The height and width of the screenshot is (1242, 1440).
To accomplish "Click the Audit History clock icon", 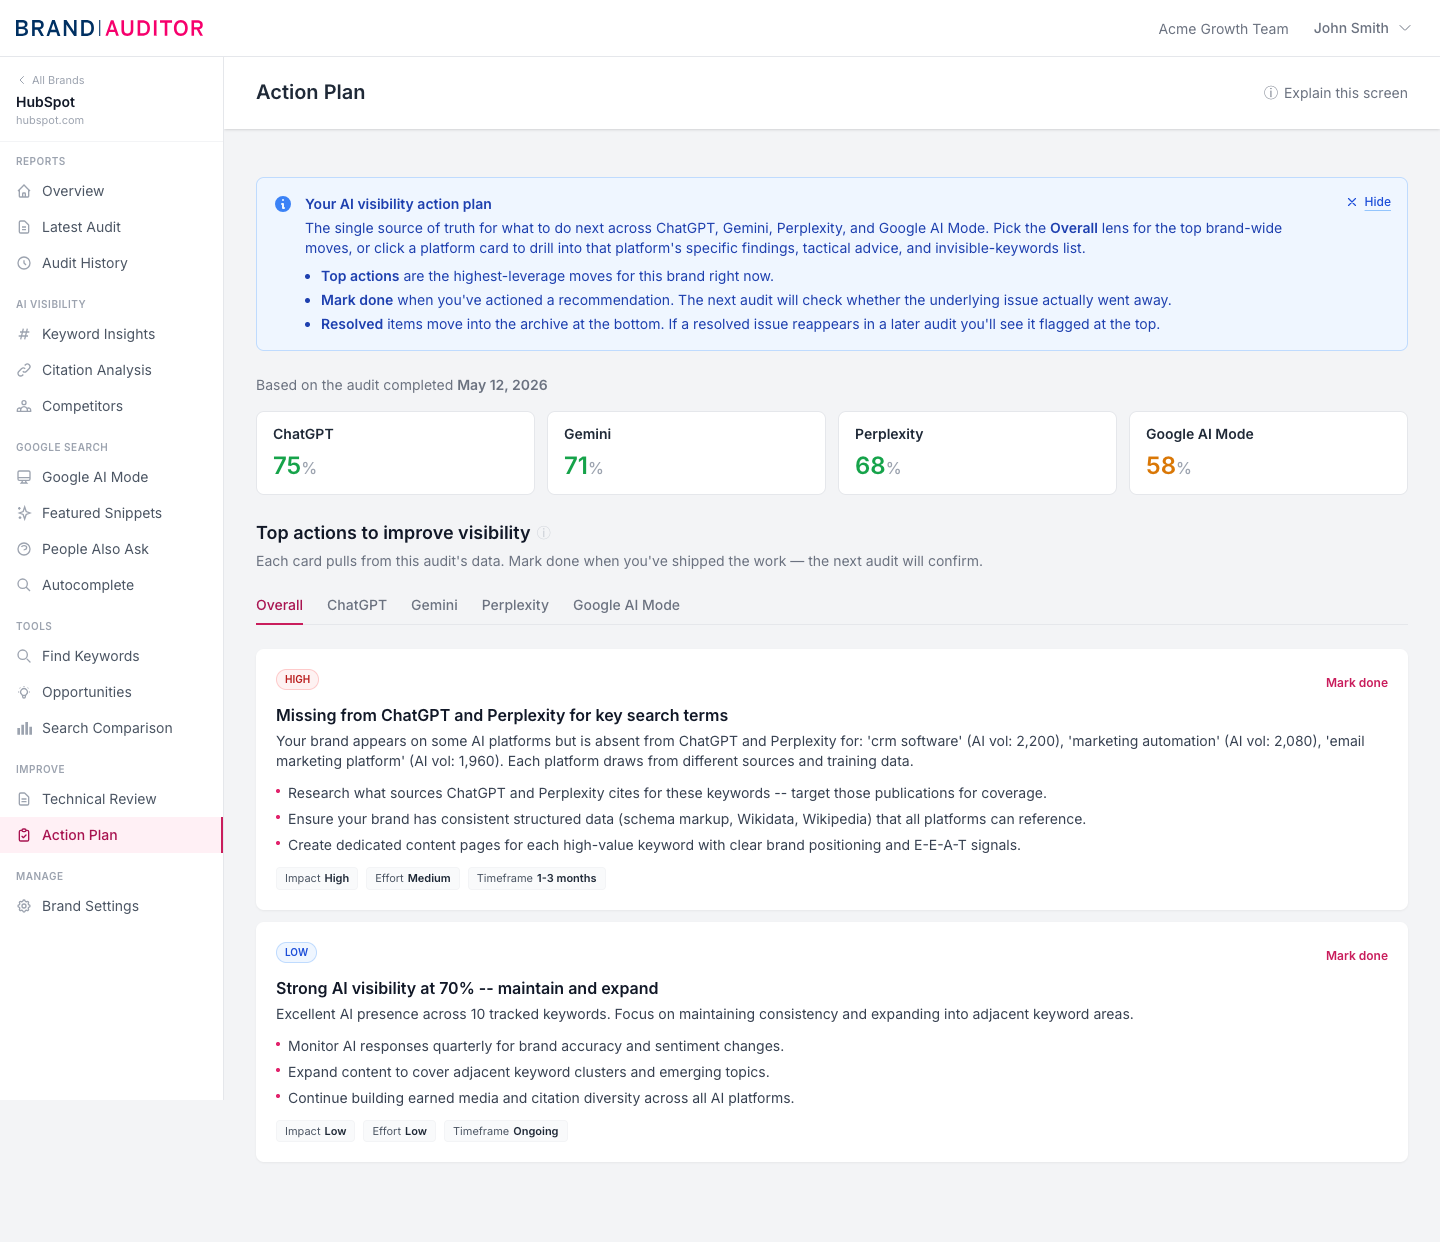I will click(x=24, y=263).
